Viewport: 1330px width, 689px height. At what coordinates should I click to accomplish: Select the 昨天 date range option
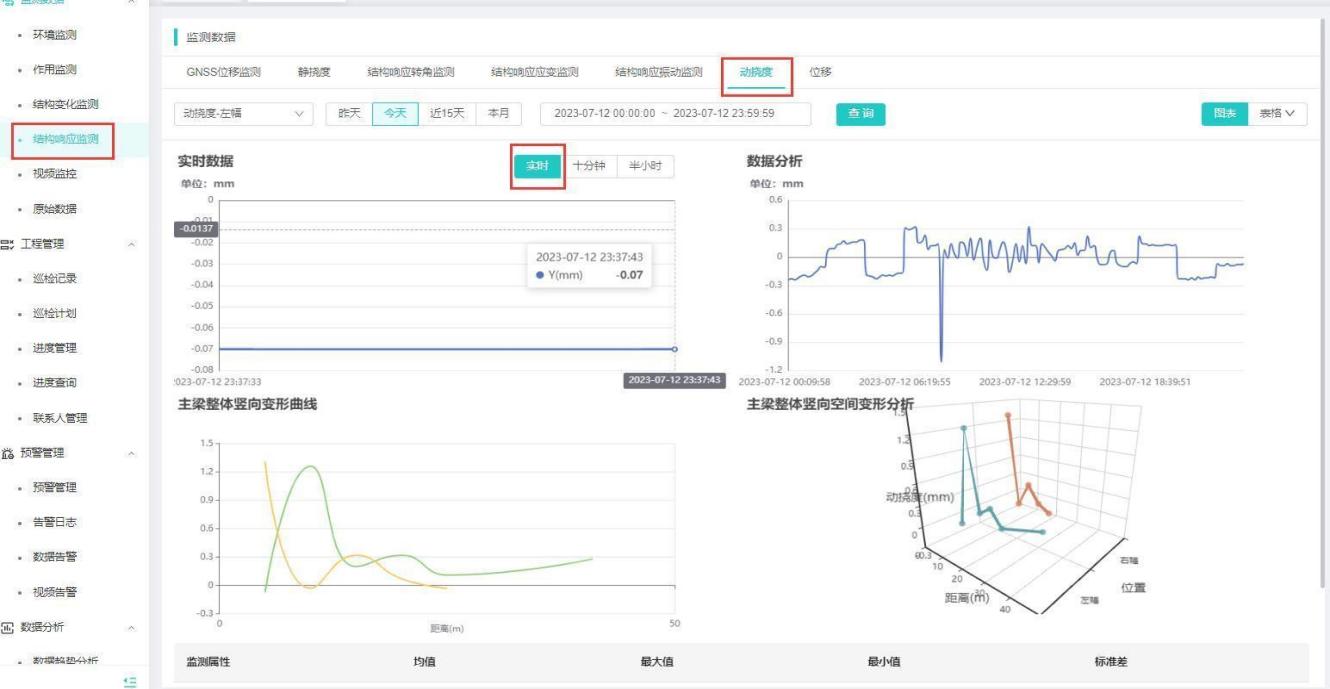click(x=349, y=114)
